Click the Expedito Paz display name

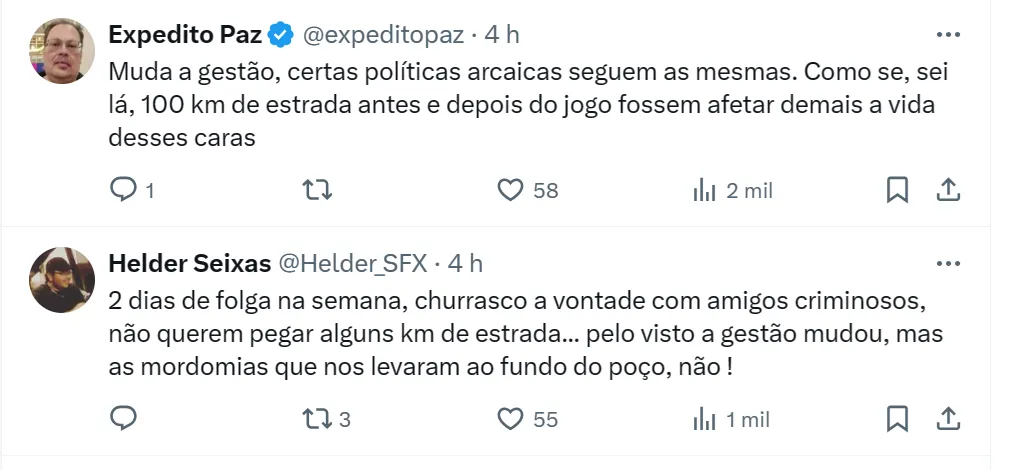[x=185, y=35]
